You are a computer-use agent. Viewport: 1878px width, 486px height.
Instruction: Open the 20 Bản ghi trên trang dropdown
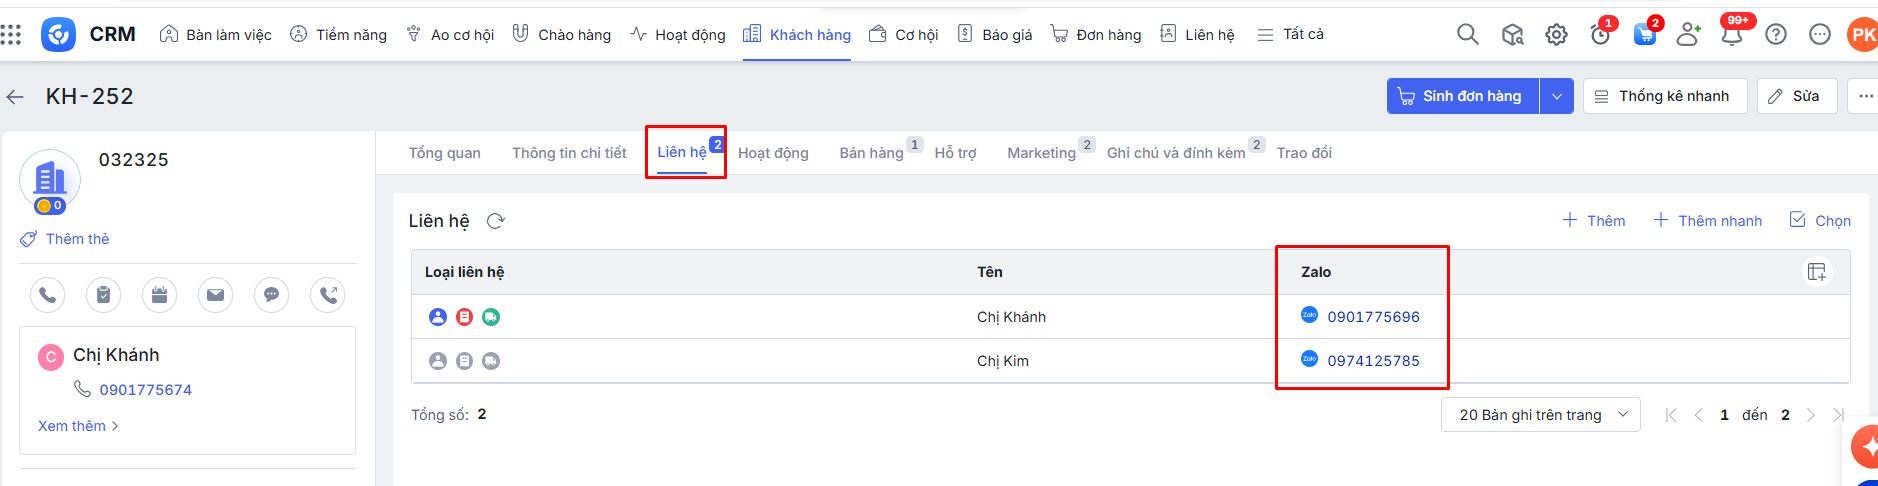1540,415
